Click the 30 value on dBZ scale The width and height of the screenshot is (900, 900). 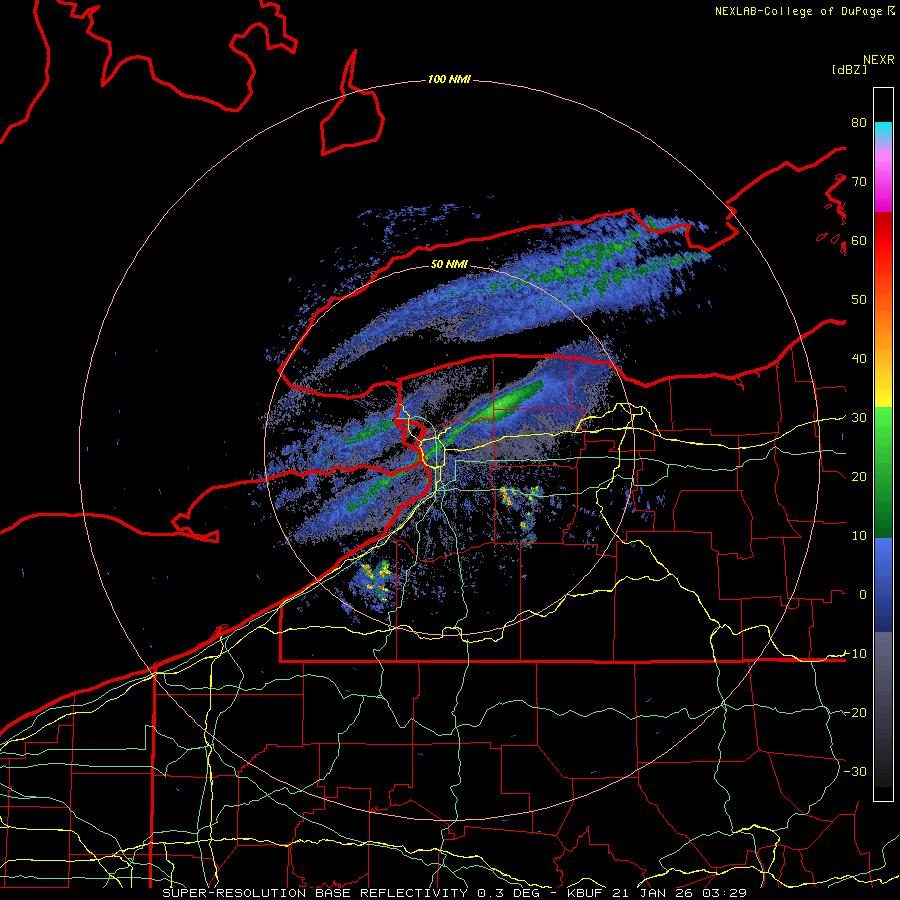pyautogui.click(x=859, y=418)
